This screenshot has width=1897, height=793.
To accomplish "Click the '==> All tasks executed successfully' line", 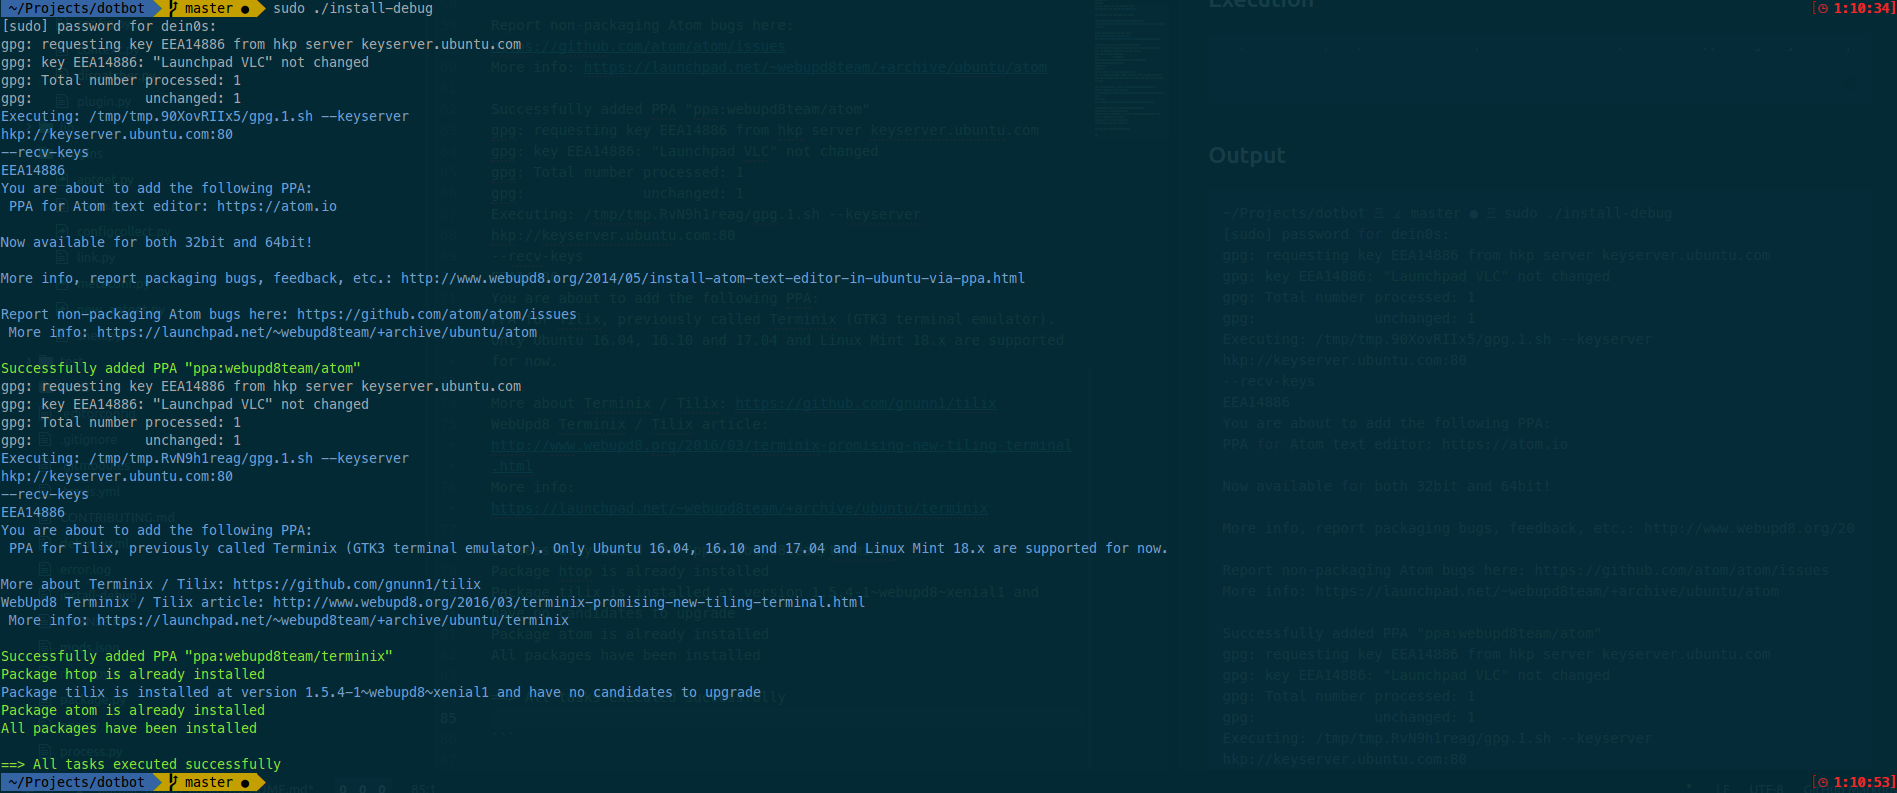I will click(x=141, y=764).
